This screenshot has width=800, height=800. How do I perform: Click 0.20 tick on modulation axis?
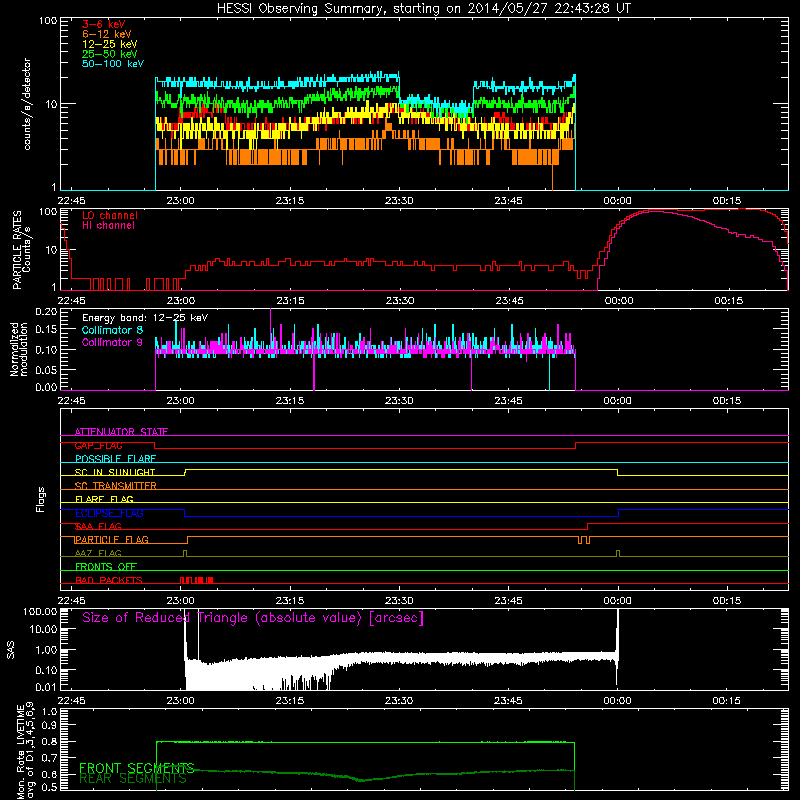46,312
